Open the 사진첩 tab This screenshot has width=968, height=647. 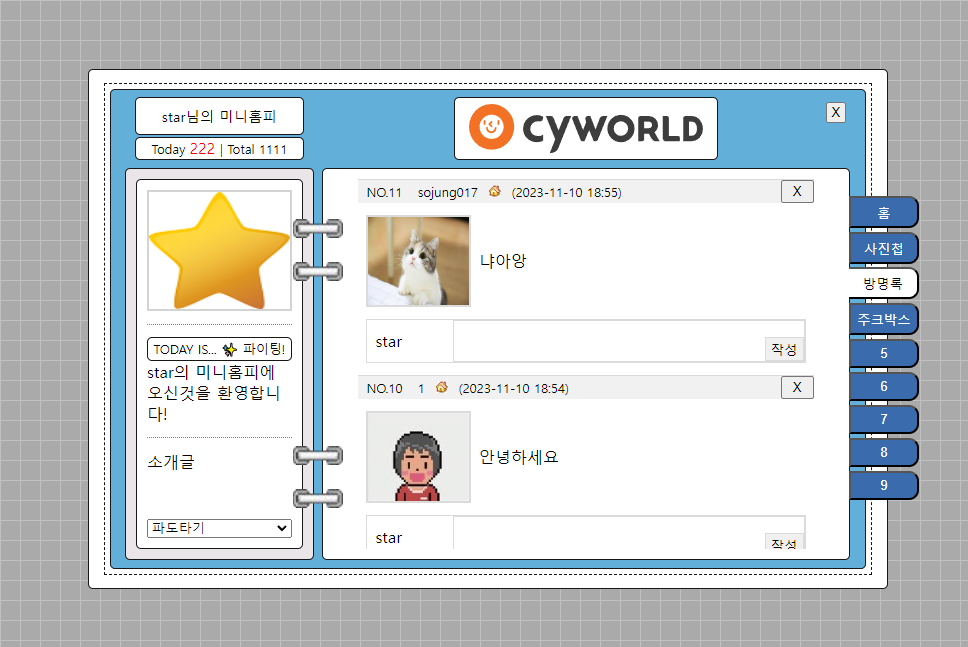883,248
